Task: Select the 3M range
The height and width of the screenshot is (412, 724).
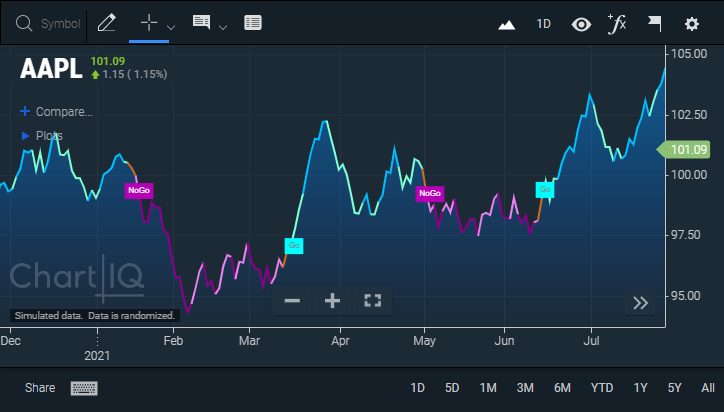Action: pyautogui.click(x=525, y=388)
